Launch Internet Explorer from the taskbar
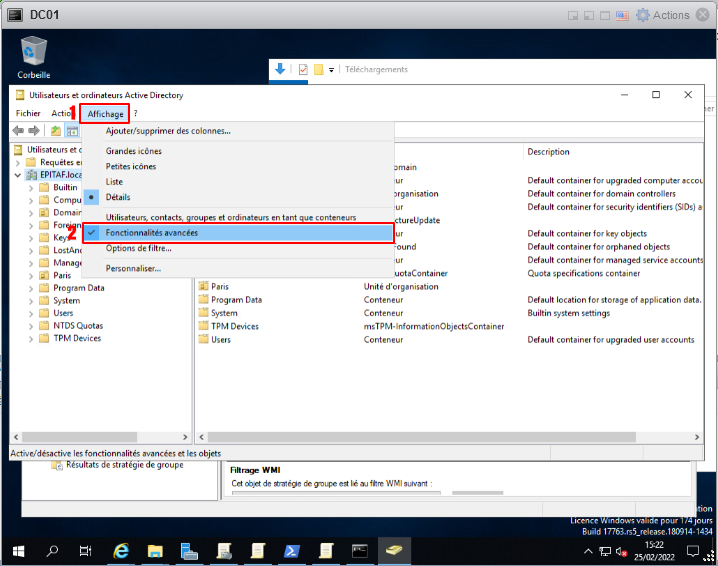Image resolution: width=718 pixels, height=566 pixels. (x=122, y=550)
